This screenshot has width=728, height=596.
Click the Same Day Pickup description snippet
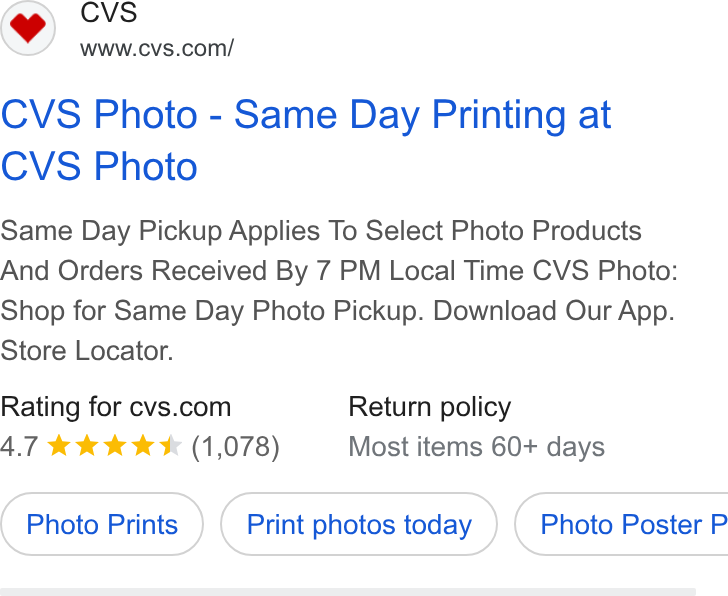coord(339,290)
